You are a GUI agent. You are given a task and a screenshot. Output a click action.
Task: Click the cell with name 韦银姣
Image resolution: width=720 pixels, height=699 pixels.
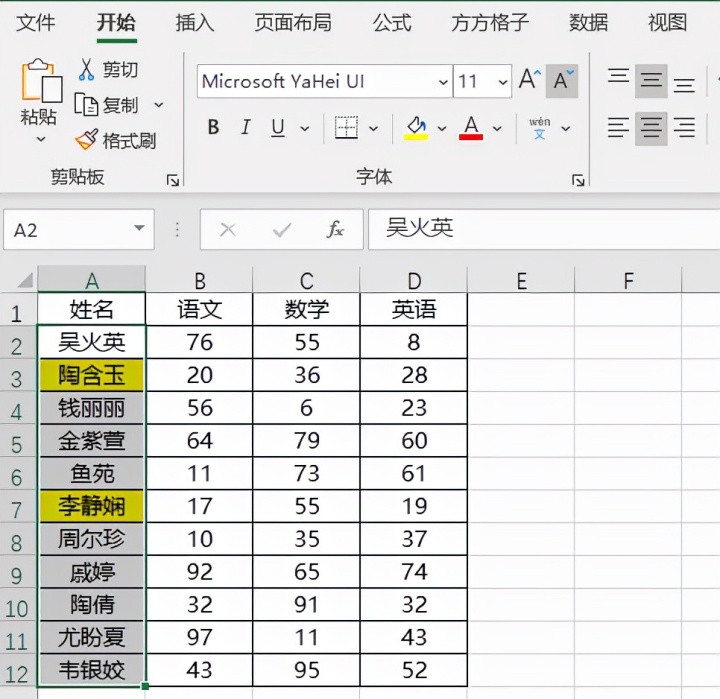(x=92, y=670)
